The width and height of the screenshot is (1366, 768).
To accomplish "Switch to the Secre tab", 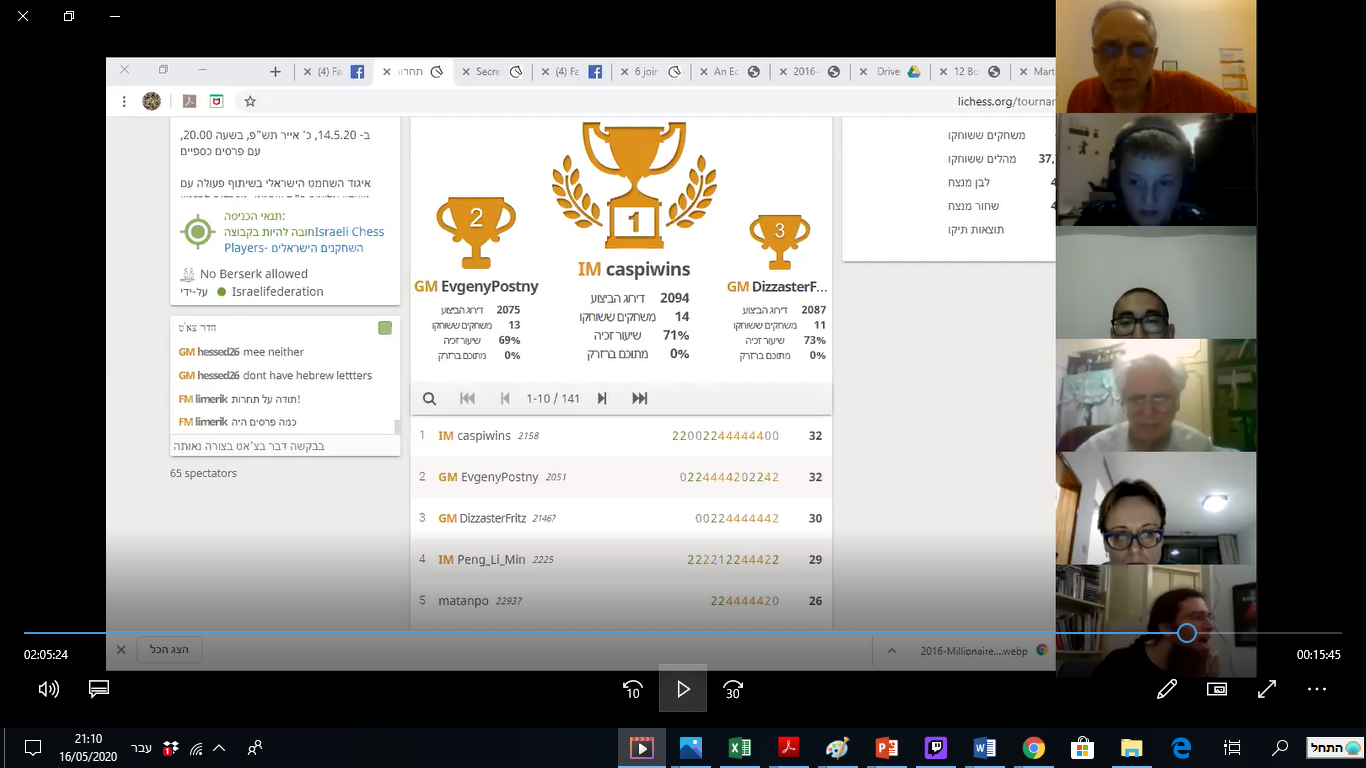I will tap(490, 71).
